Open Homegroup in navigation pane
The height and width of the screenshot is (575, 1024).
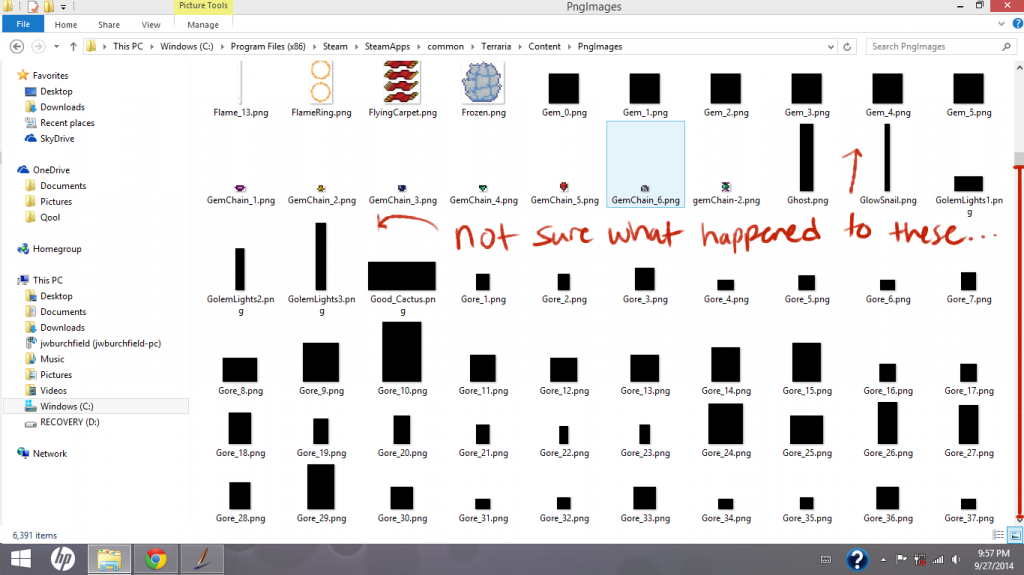click(x=50, y=249)
